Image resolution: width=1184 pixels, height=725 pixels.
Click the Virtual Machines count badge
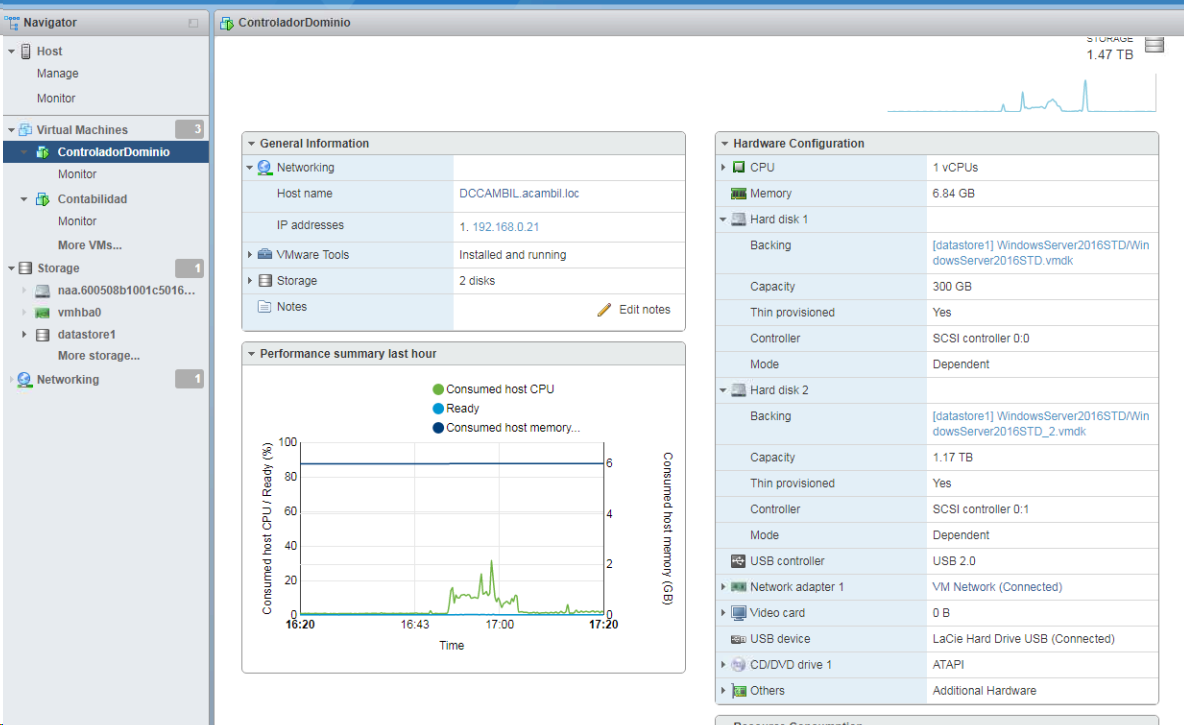(189, 129)
